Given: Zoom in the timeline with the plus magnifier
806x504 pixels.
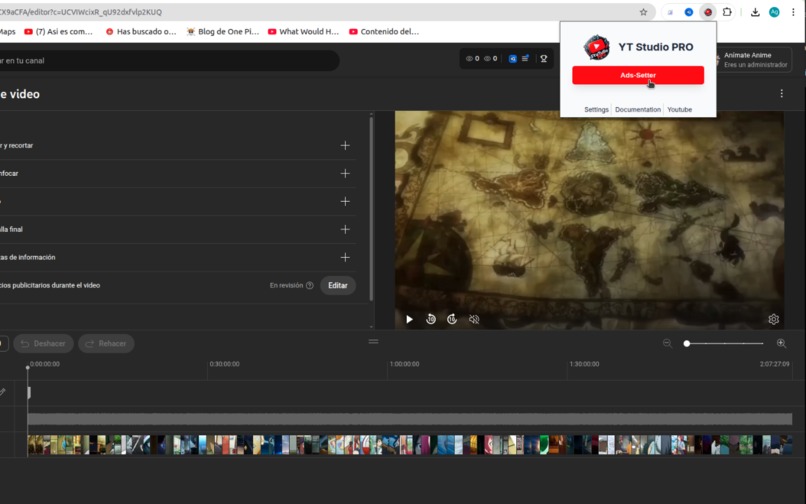Looking at the screenshot, I should [x=781, y=343].
